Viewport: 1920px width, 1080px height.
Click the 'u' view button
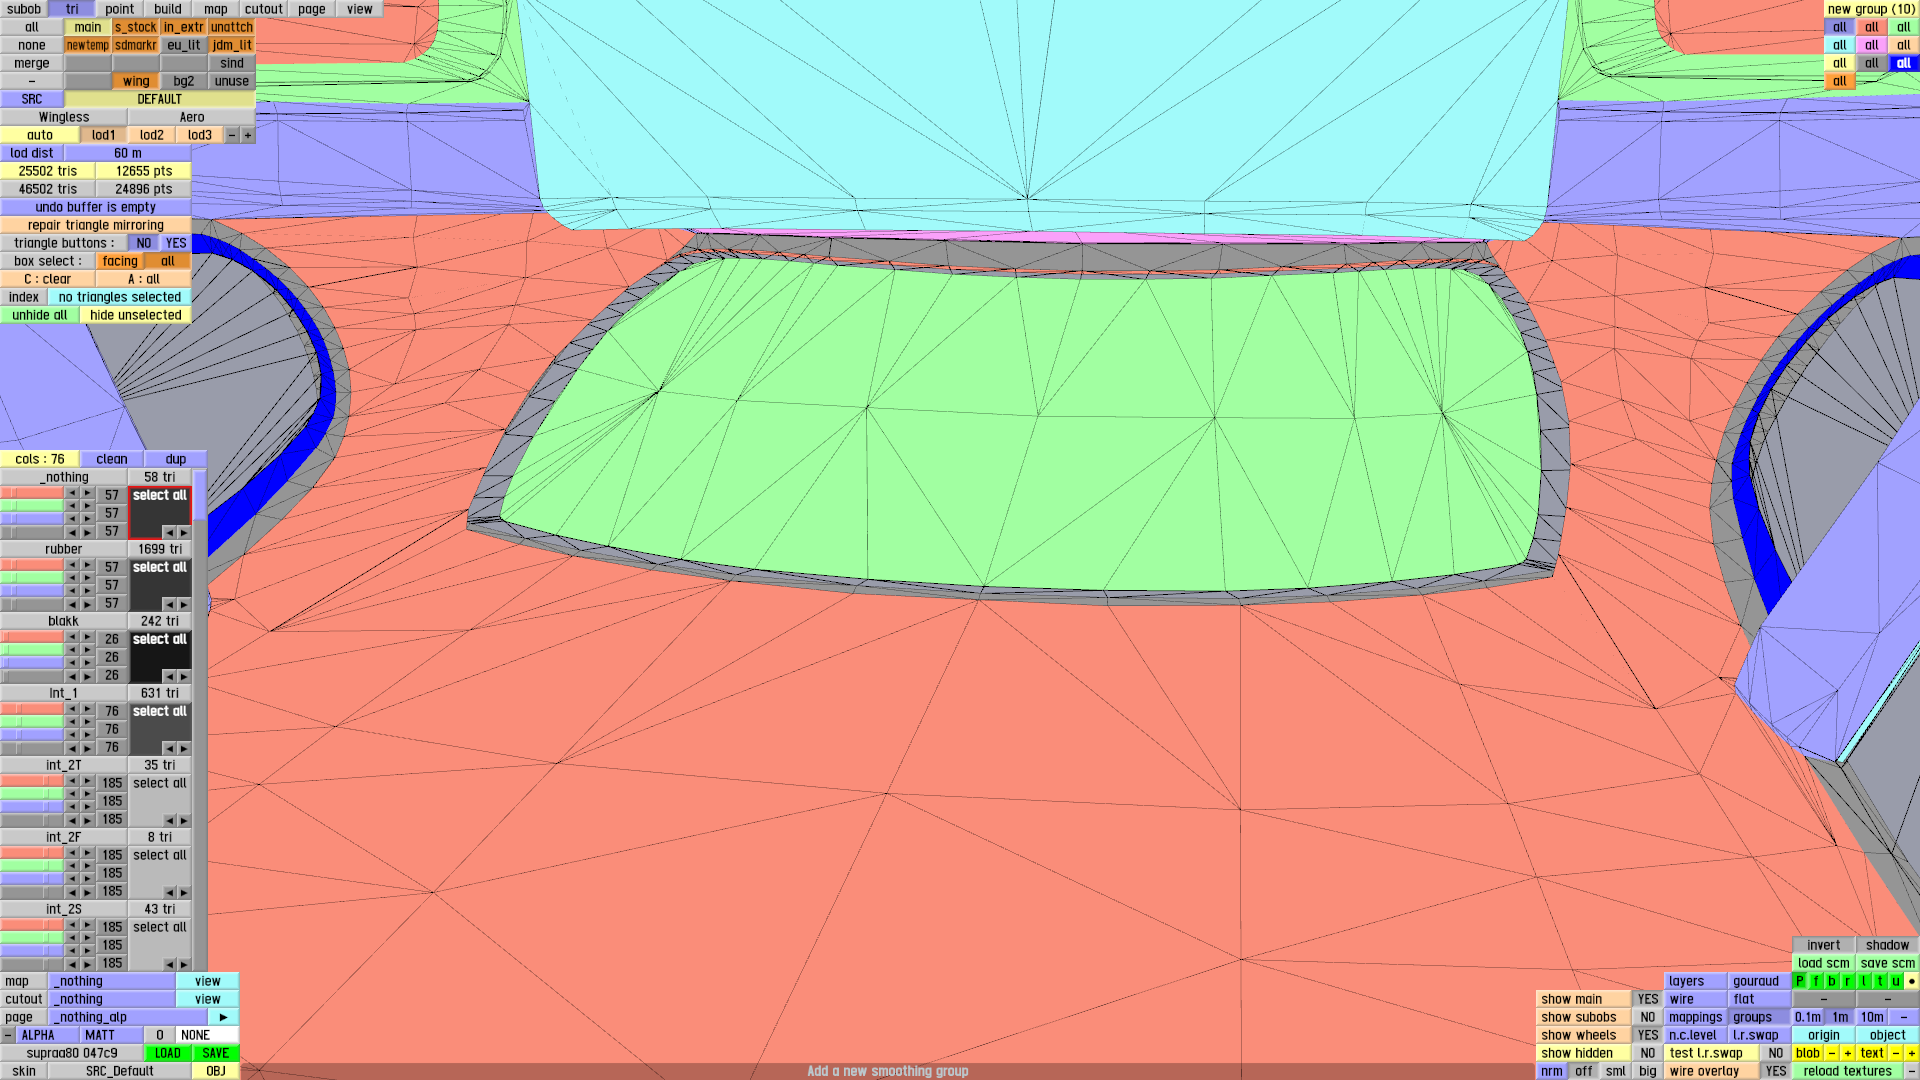coord(1895,981)
